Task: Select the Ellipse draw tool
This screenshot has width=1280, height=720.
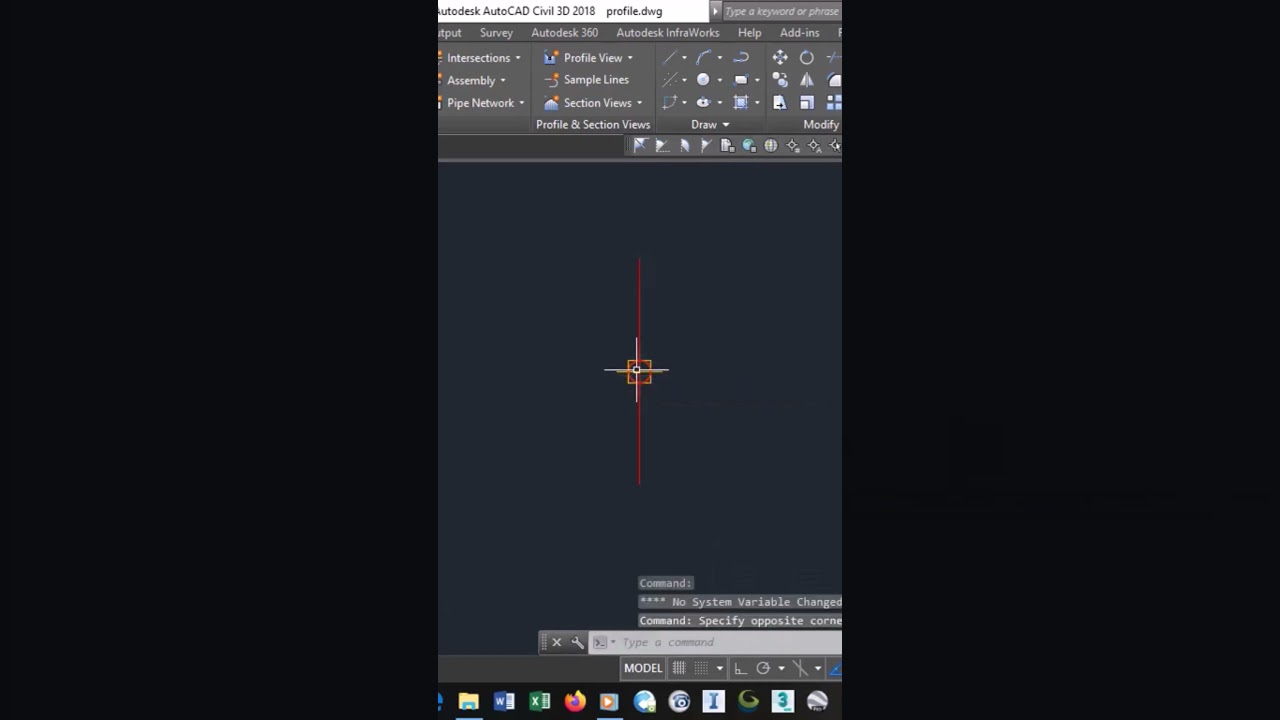Action: pos(703,102)
